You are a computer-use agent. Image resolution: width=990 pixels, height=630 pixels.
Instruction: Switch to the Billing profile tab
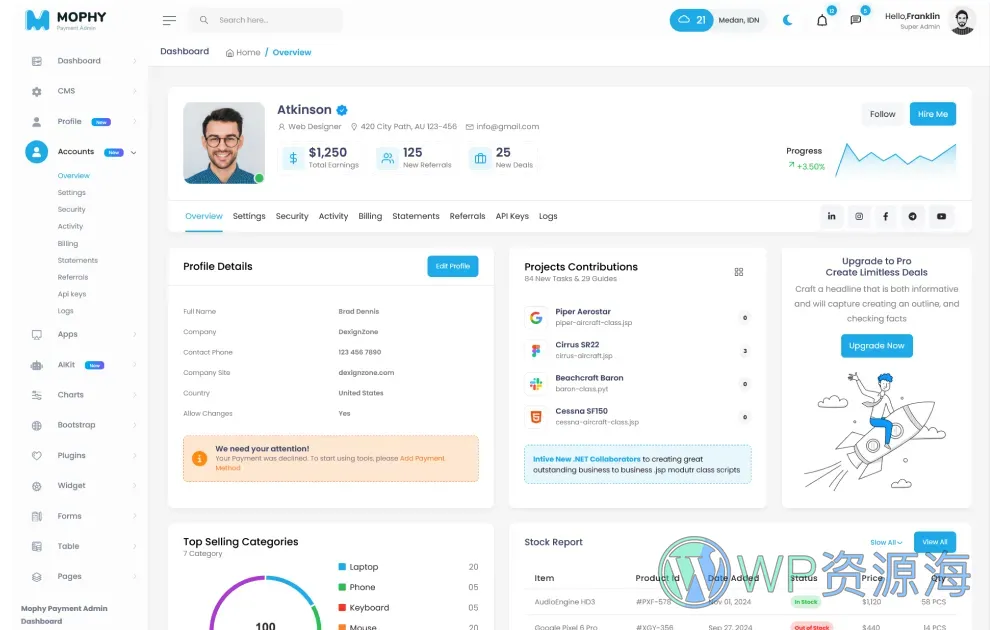(x=368, y=215)
